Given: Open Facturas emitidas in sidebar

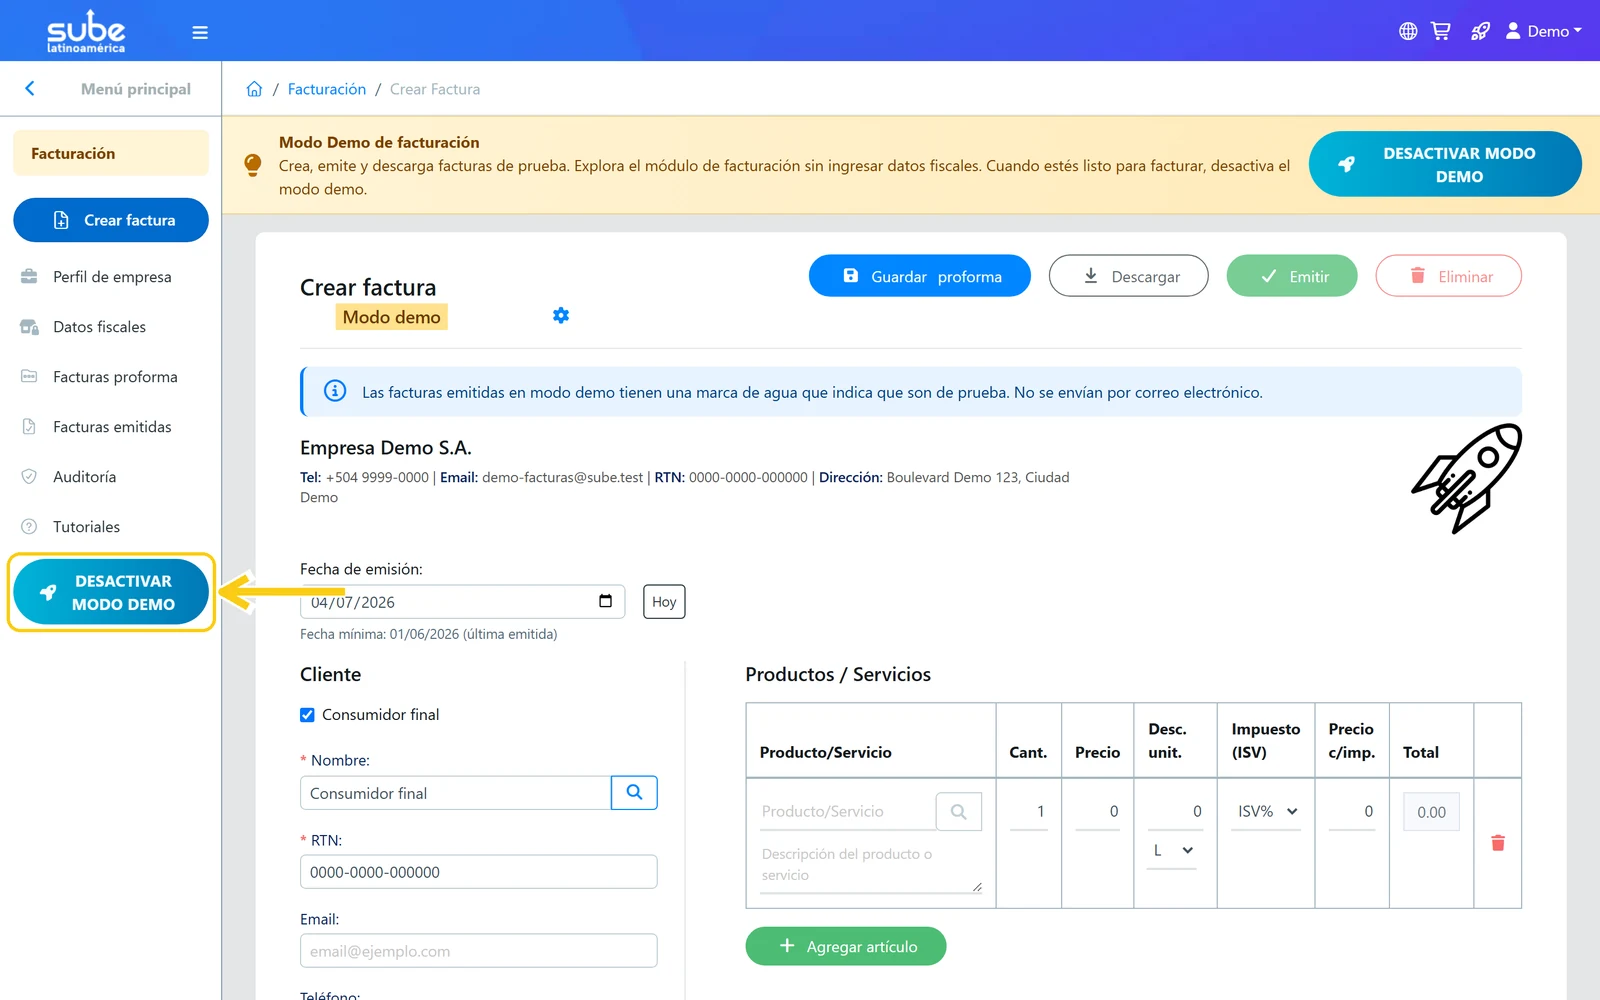Looking at the screenshot, I should click(111, 427).
